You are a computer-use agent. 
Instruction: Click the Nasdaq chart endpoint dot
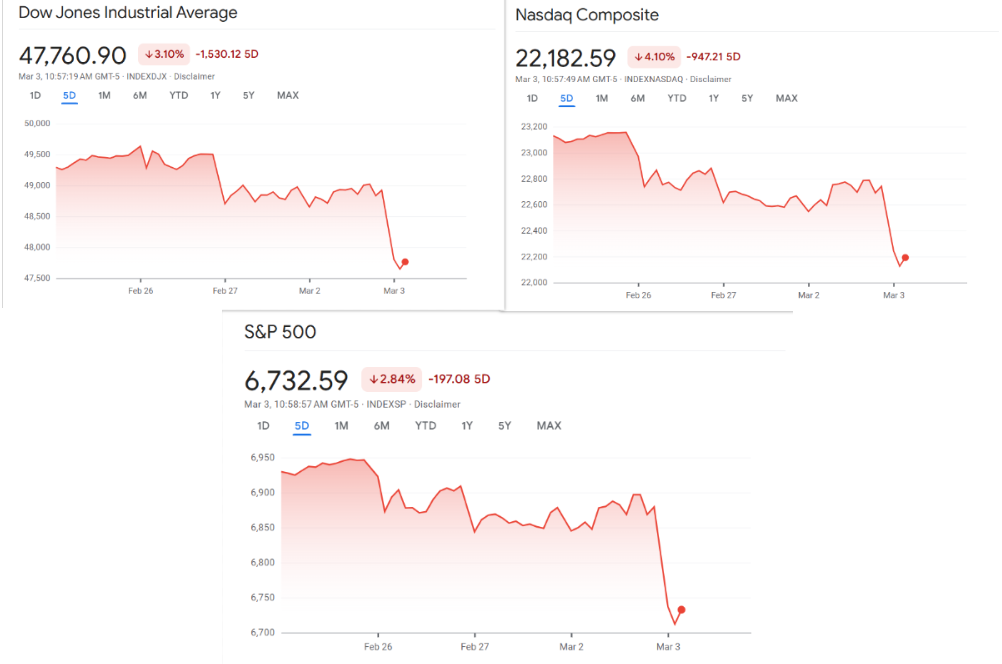pyautogui.click(x=905, y=257)
